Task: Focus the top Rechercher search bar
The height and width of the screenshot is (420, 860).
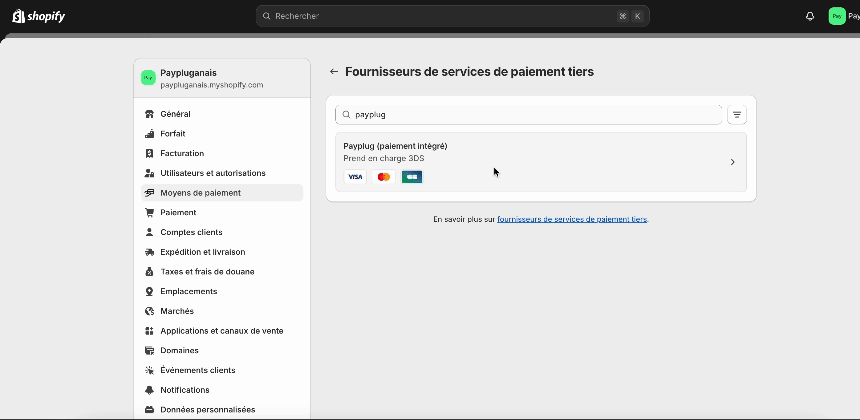Action: (452, 16)
